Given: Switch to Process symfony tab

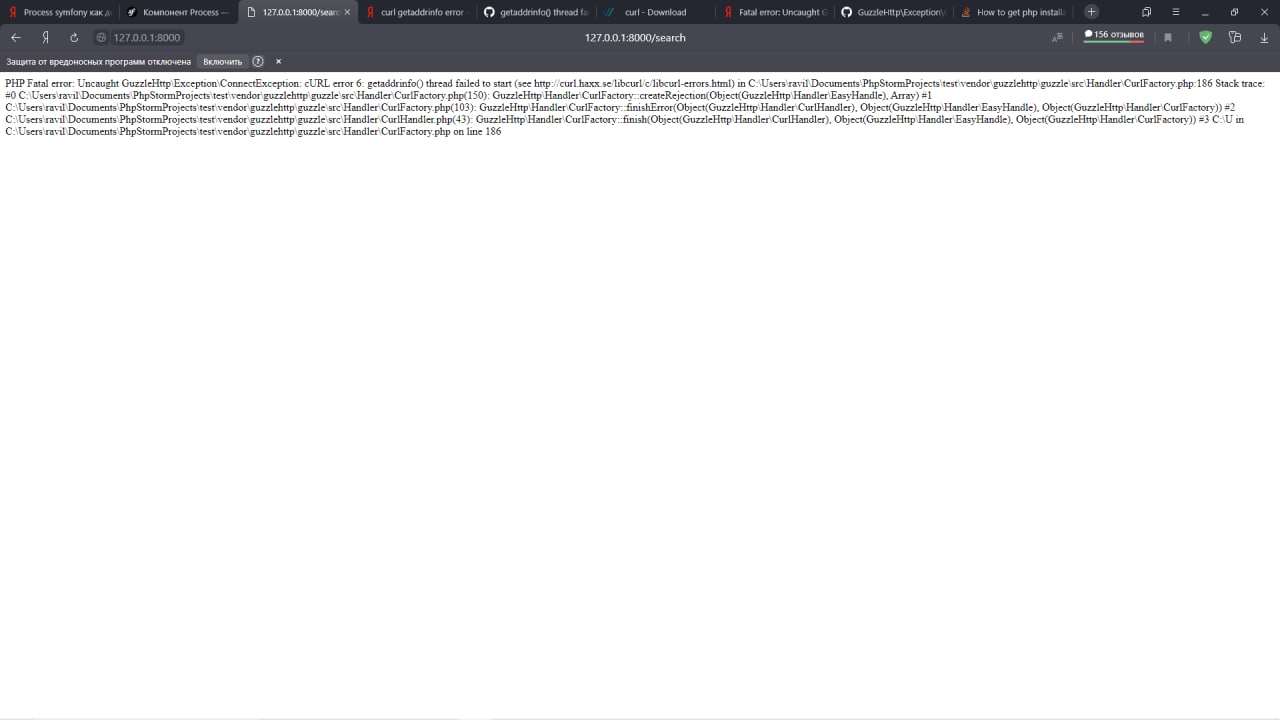Looking at the screenshot, I should click(60, 12).
